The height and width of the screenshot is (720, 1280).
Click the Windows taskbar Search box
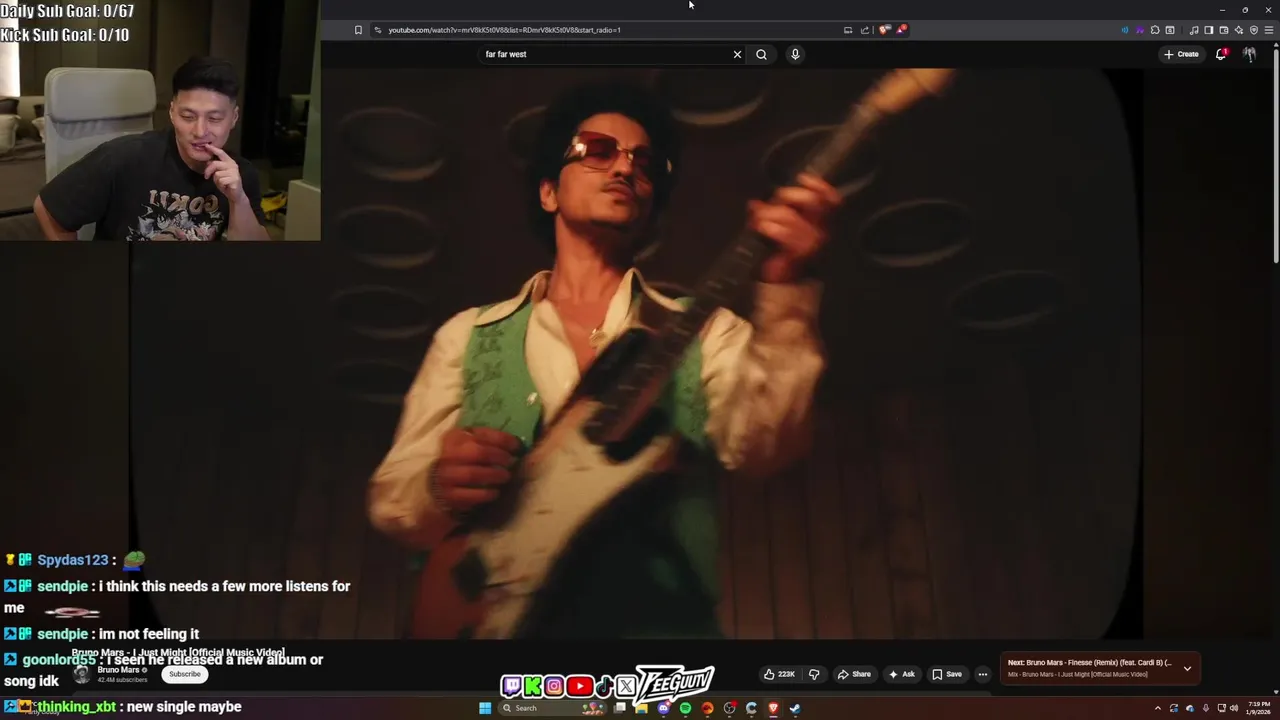coord(552,708)
